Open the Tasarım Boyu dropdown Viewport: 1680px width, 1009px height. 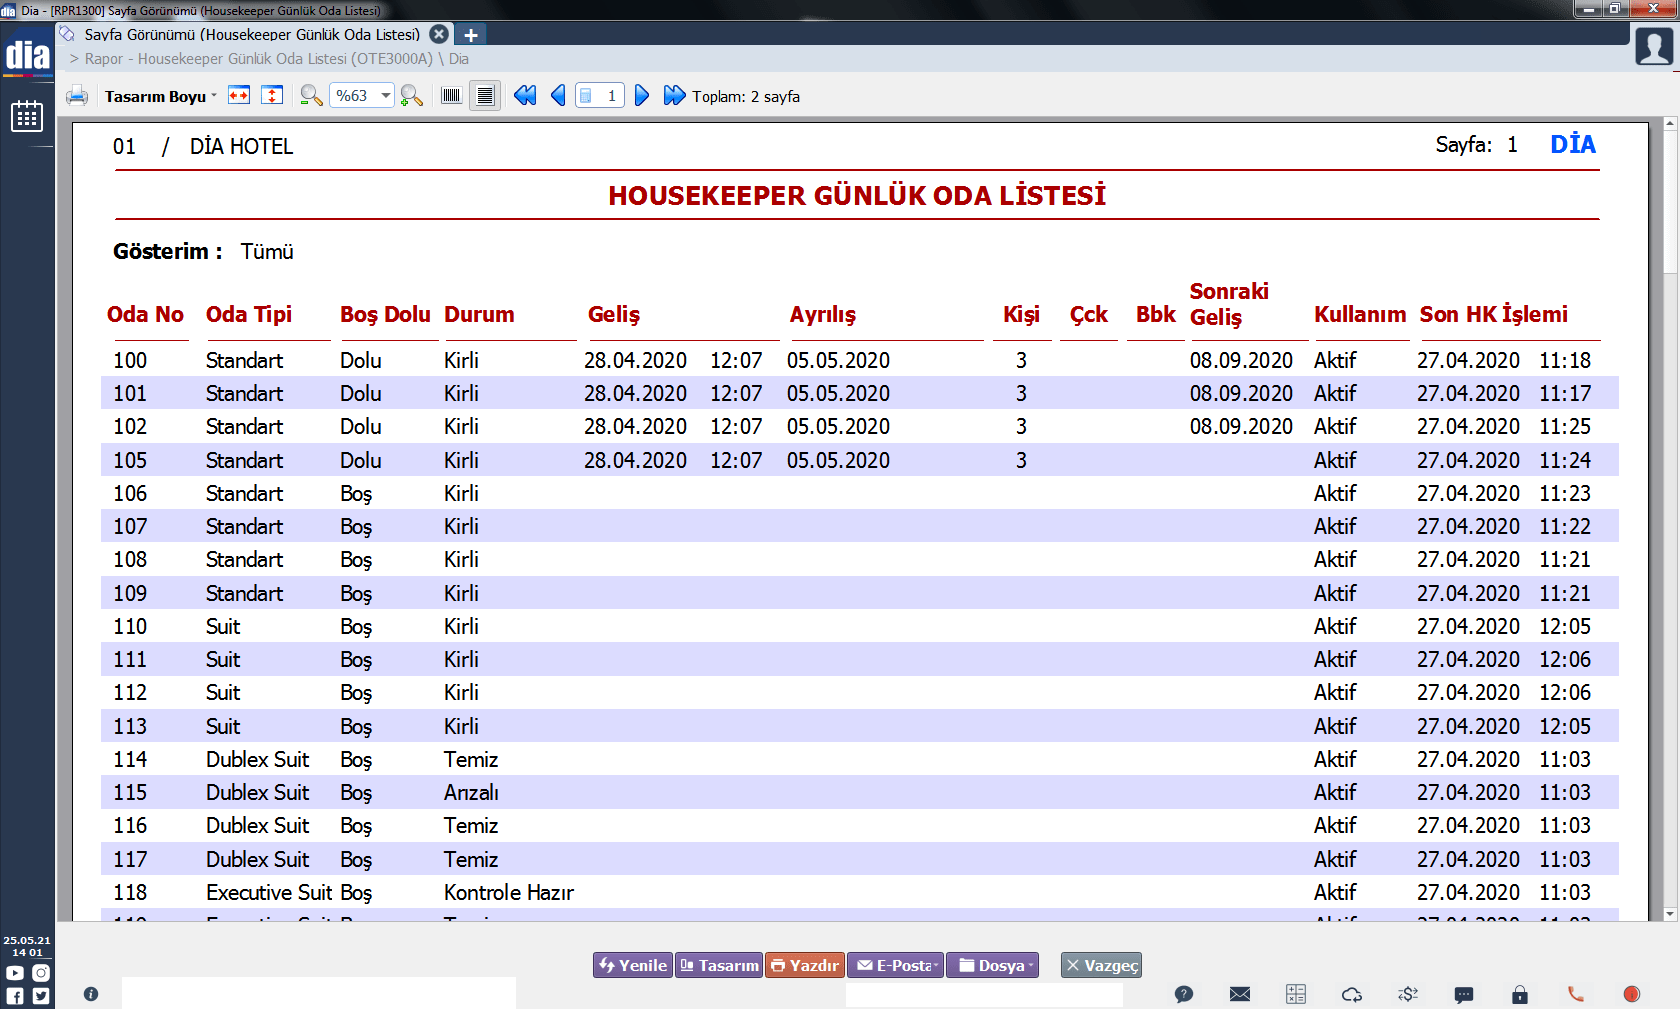click(160, 96)
